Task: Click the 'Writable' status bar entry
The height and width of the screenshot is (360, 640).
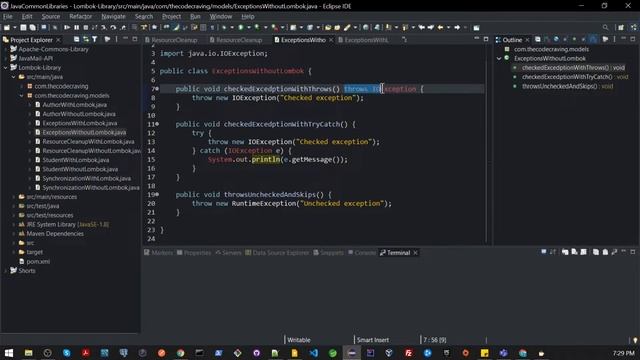Action: coord(299,340)
